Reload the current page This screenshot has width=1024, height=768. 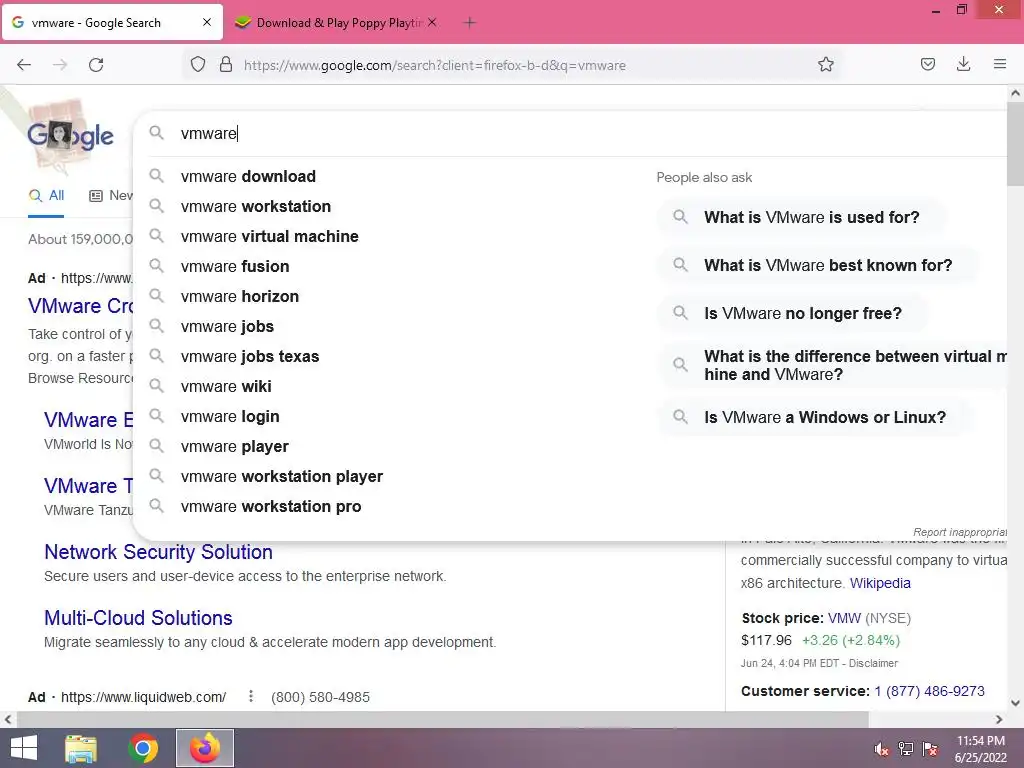click(x=96, y=65)
